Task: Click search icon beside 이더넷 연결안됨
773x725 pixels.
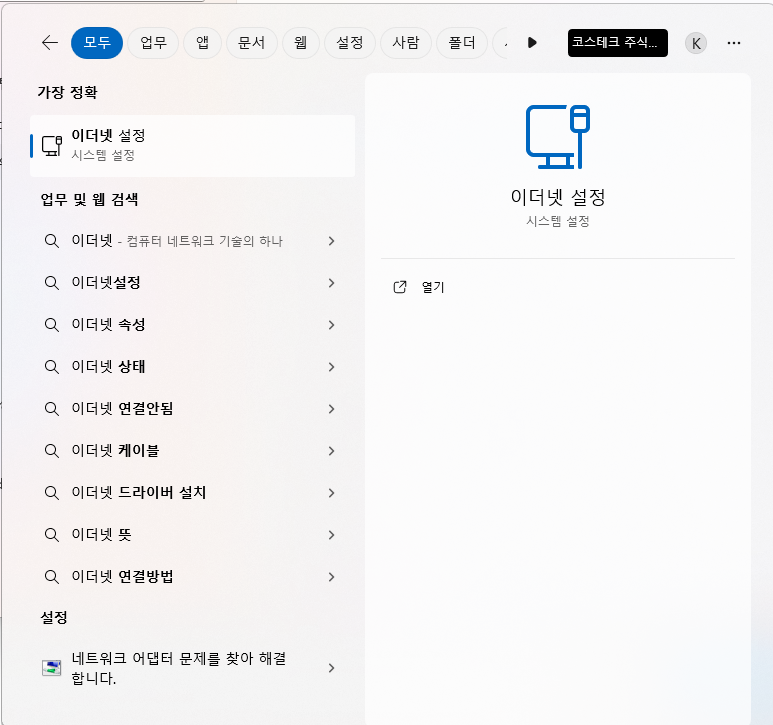Action: coord(52,409)
